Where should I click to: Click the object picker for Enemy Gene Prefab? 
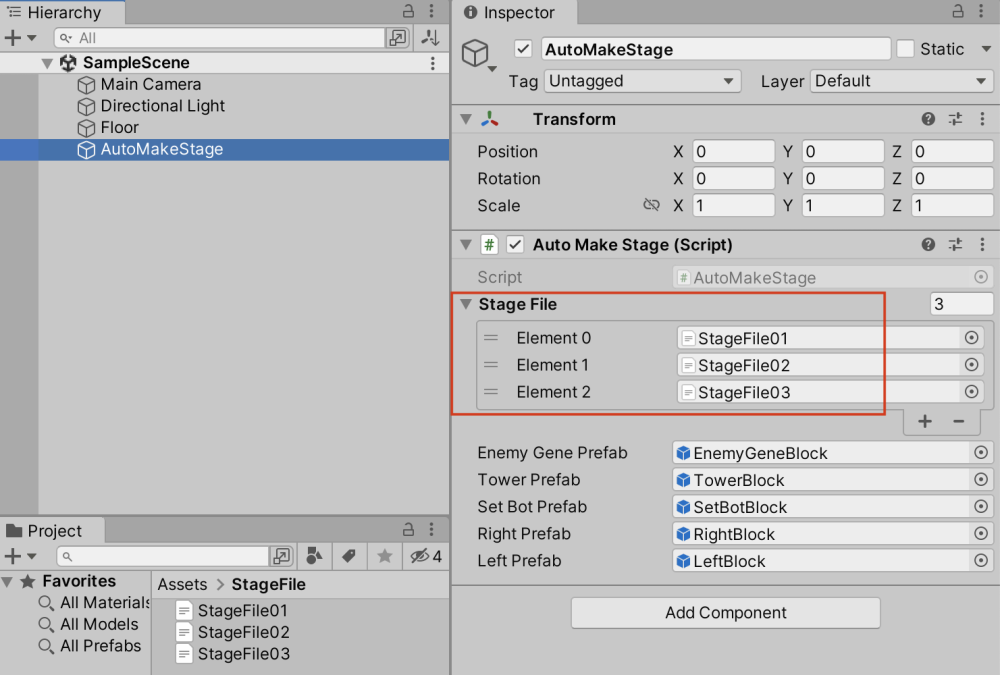(x=980, y=453)
